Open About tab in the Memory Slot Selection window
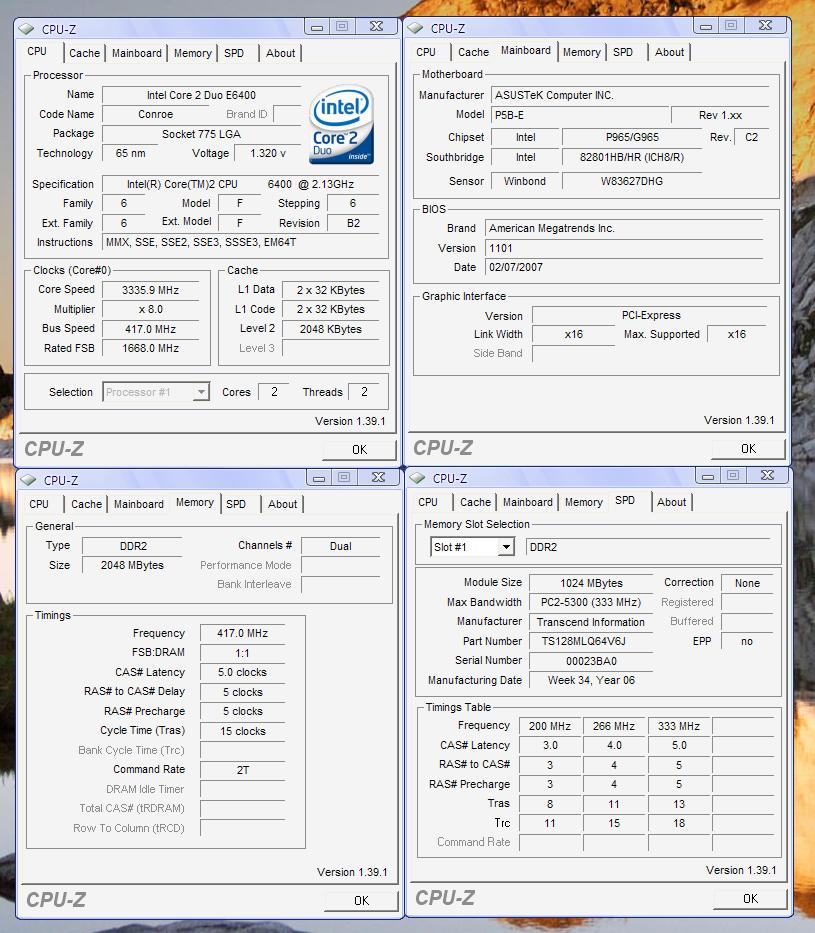 672,502
